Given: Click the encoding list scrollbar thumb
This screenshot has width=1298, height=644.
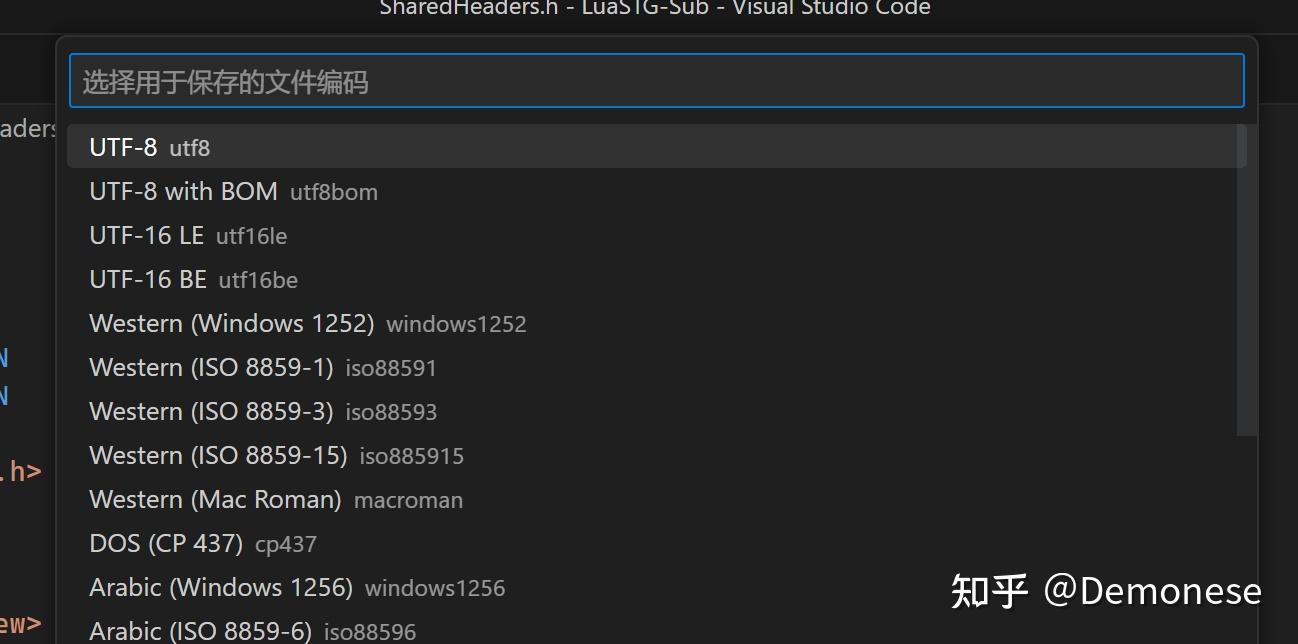Looking at the screenshot, I should 1247,280.
